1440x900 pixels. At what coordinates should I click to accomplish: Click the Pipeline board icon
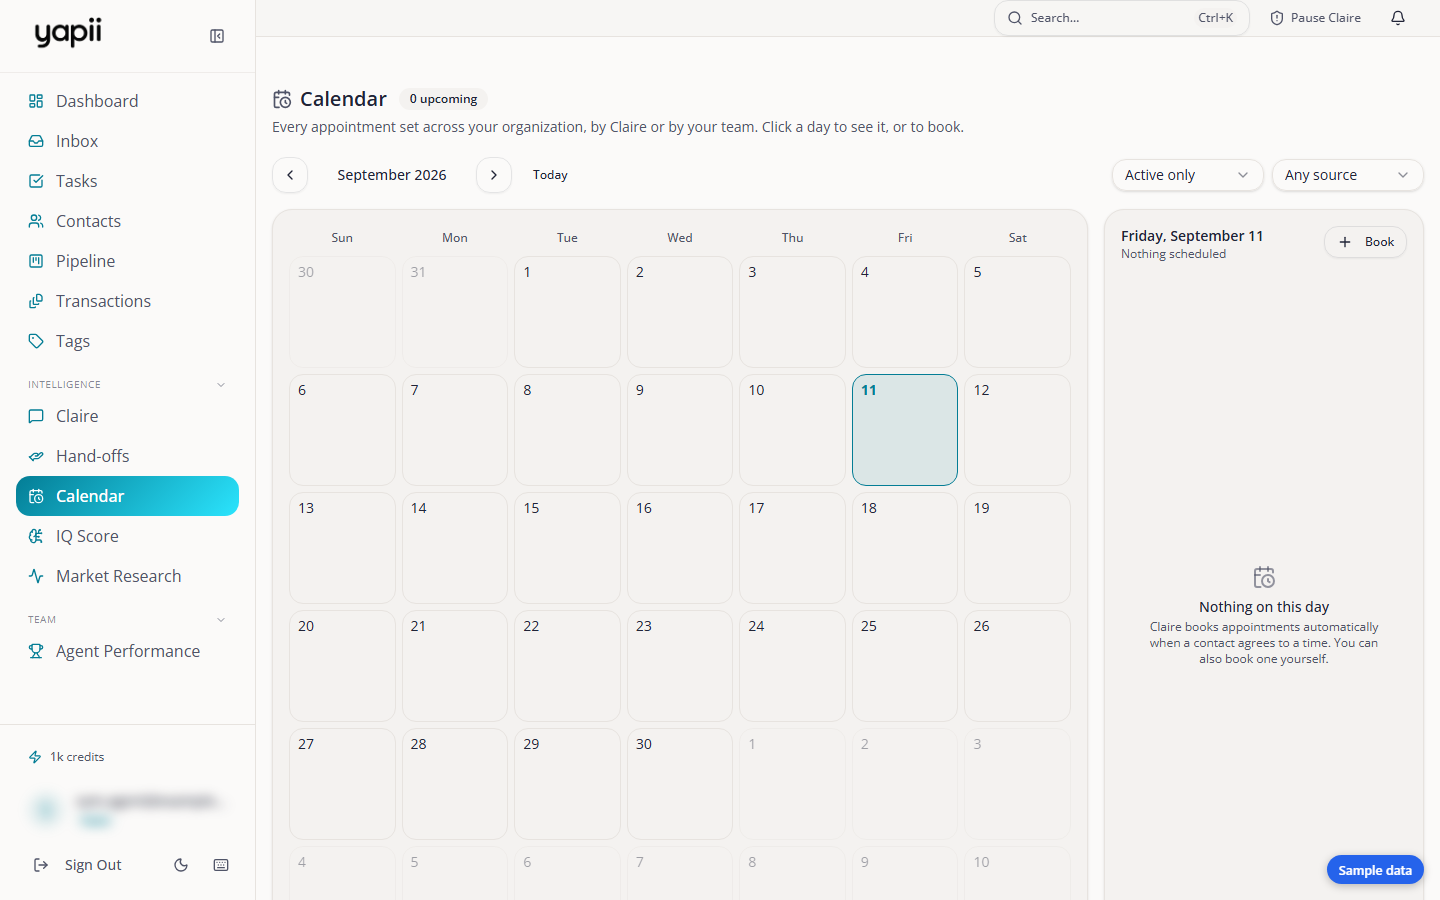click(36, 261)
